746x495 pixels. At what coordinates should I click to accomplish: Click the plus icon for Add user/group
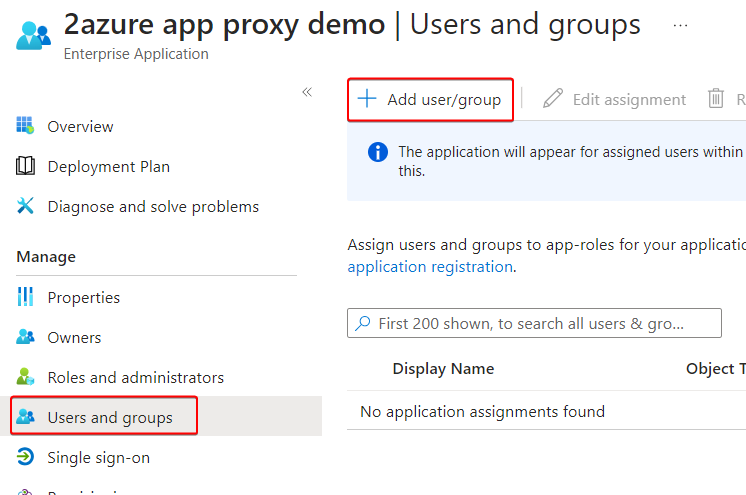coord(367,99)
